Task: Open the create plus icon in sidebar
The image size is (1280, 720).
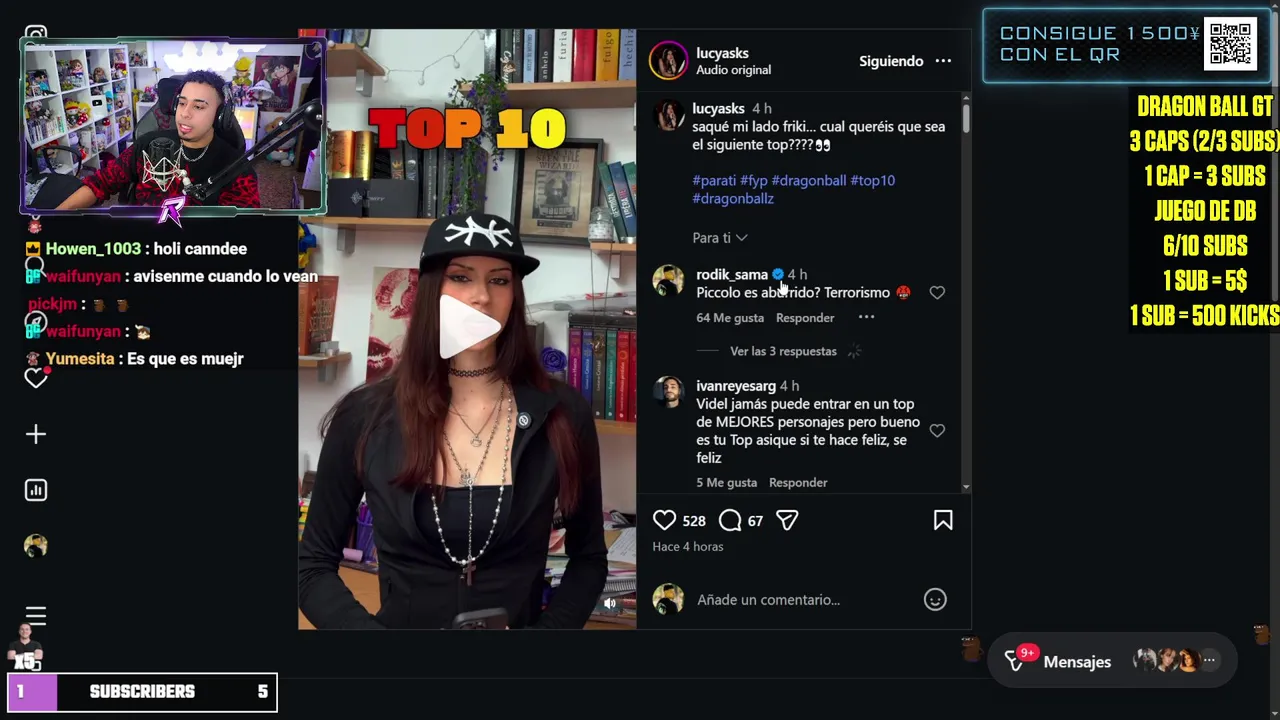Action: (x=36, y=434)
